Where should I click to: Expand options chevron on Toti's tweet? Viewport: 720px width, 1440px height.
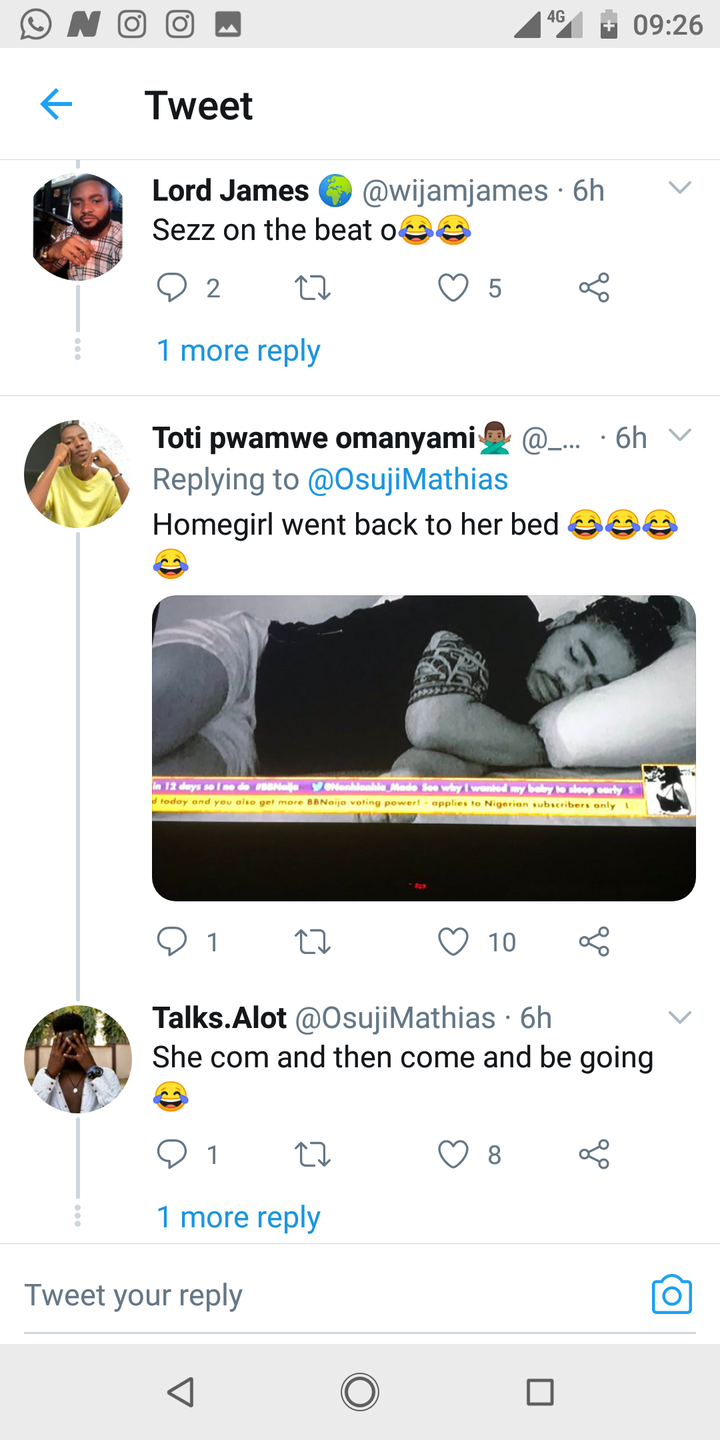(x=680, y=435)
